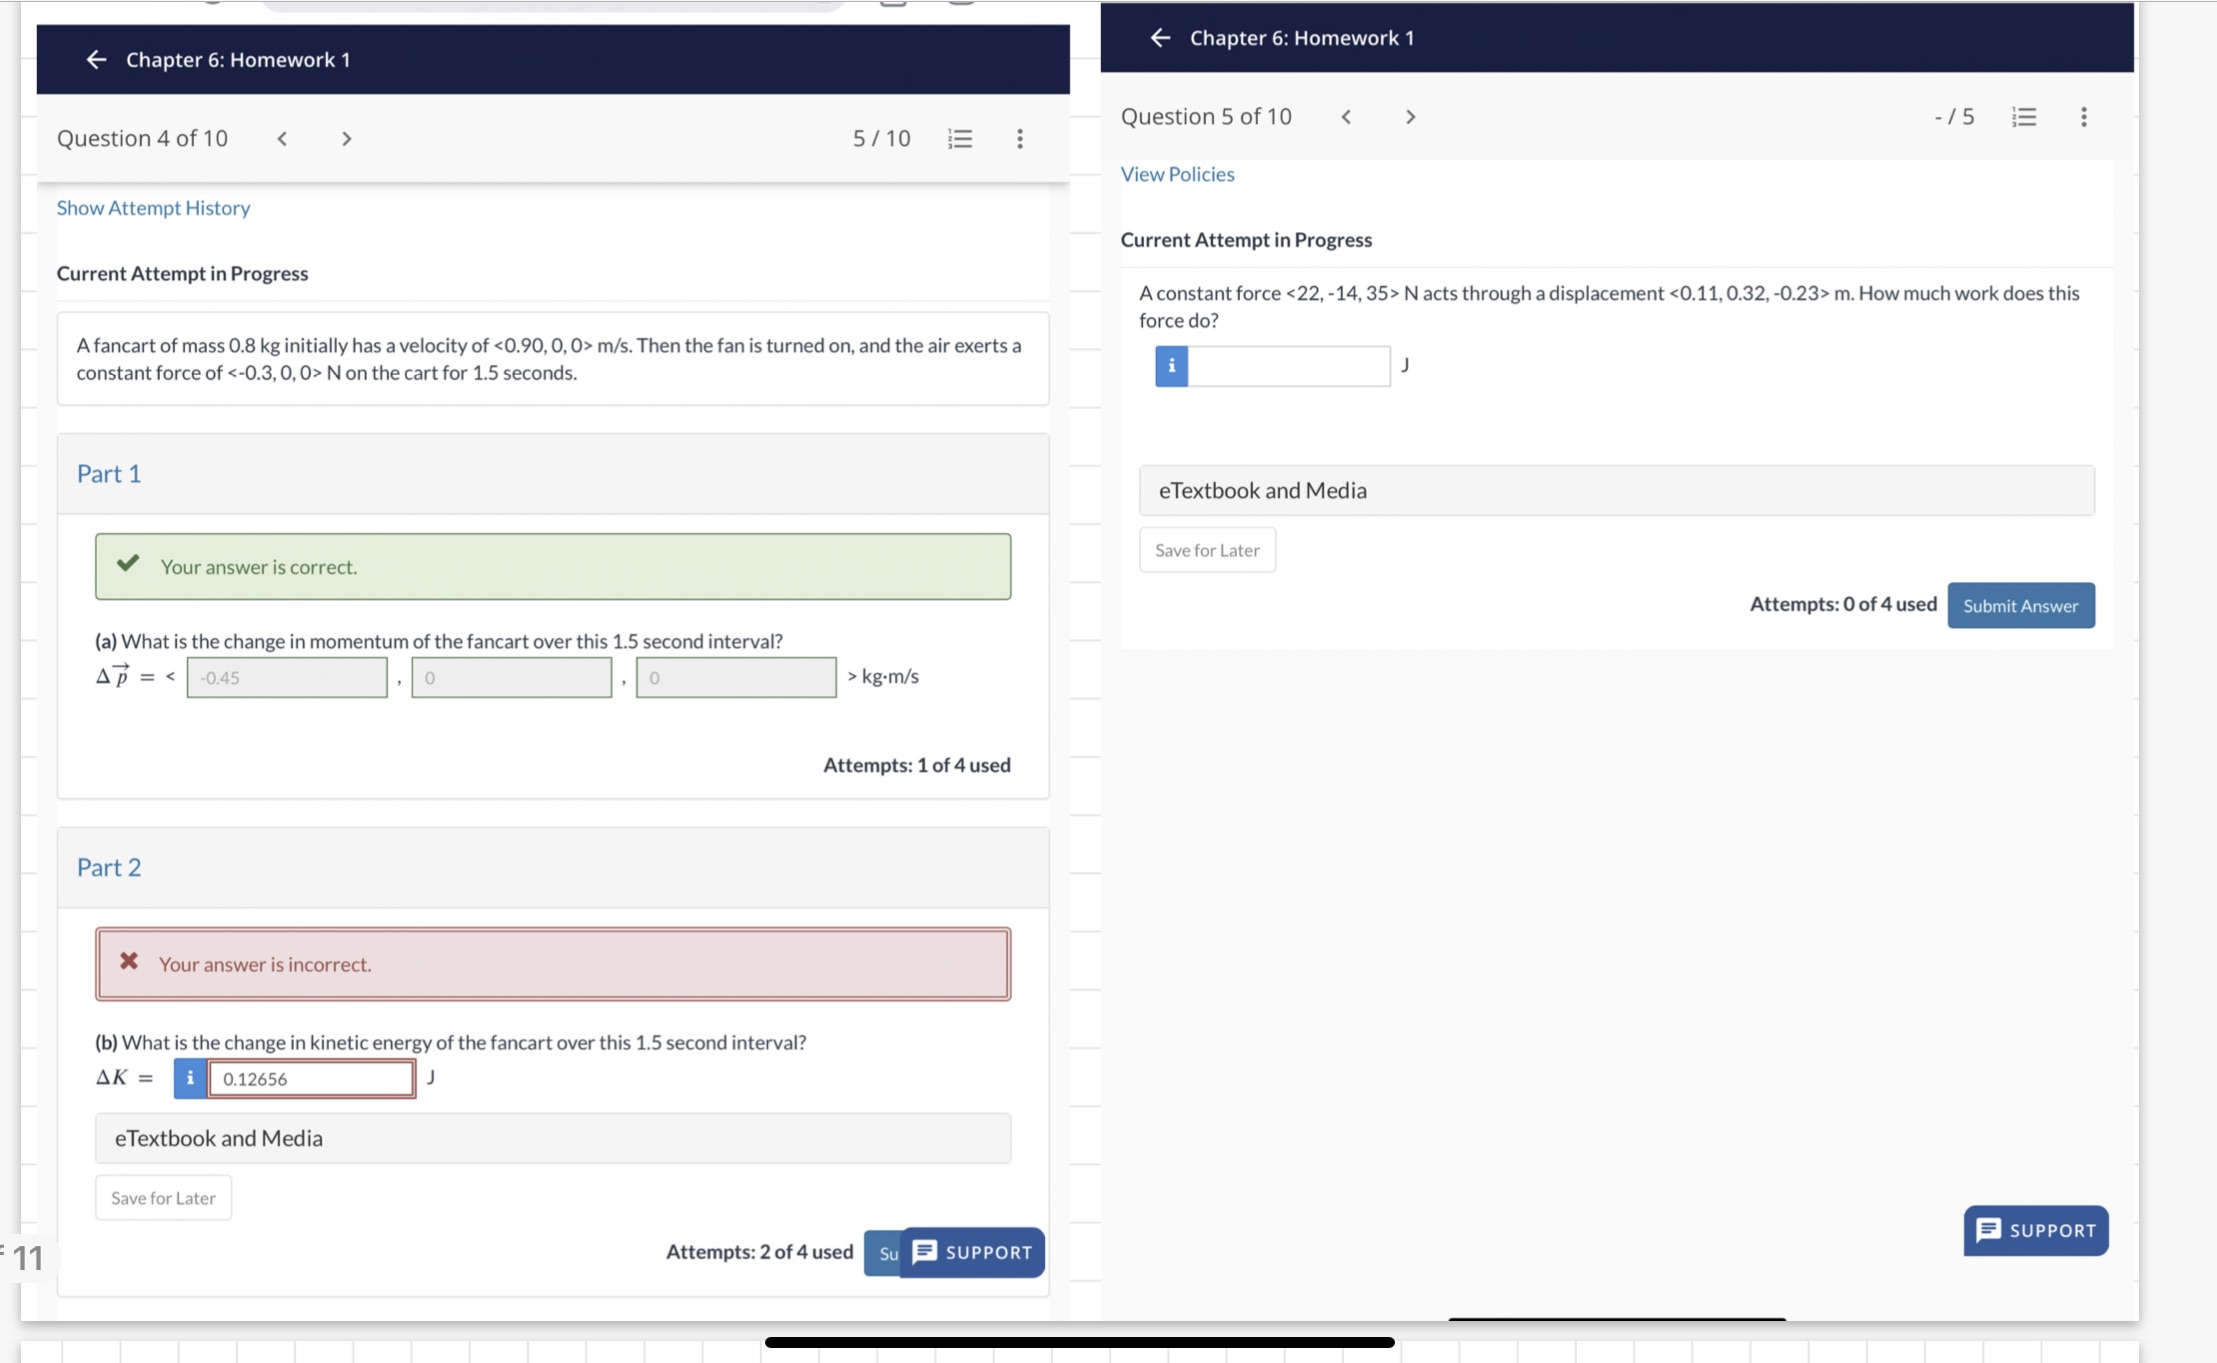Click back arrow in left Homework header
Viewport: 2217px width, 1363px height.
[x=96, y=60]
